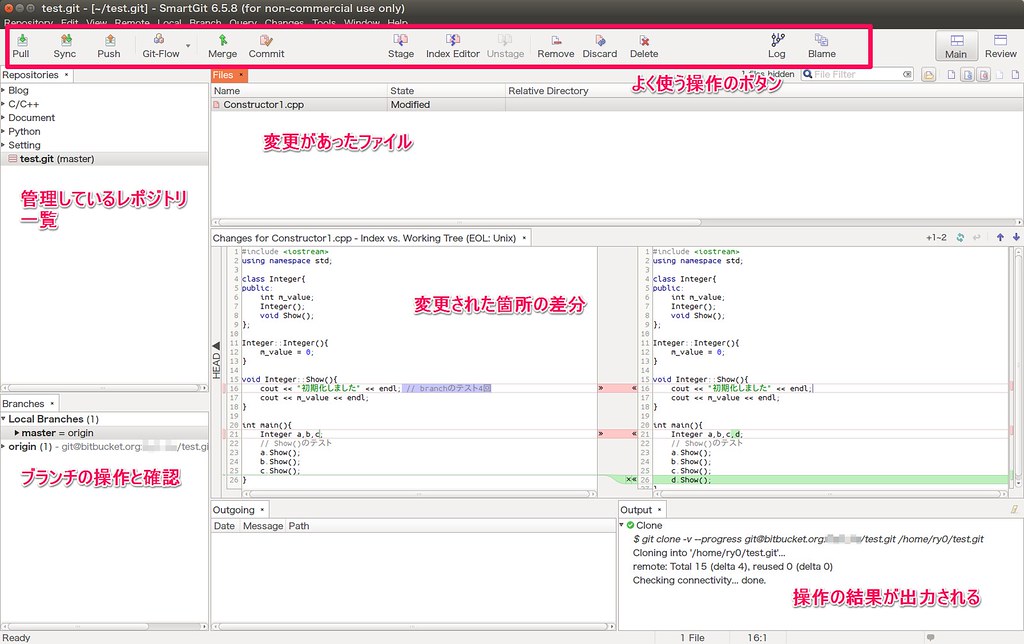Click the x« marker beside line 26
This screenshot has height=644, width=1024.
coord(631,479)
